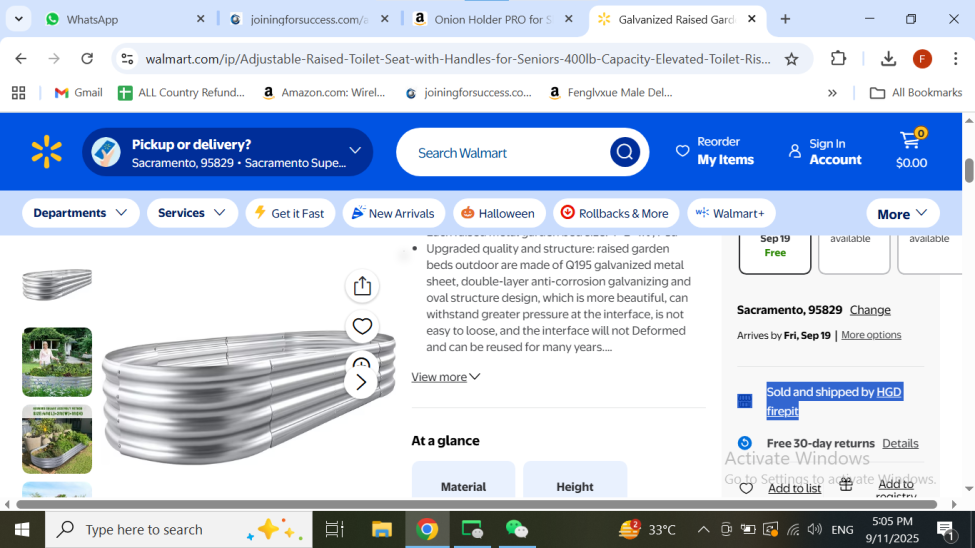Image resolution: width=975 pixels, height=548 pixels.
Task: Go back to previous page
Action: (21, 58)
